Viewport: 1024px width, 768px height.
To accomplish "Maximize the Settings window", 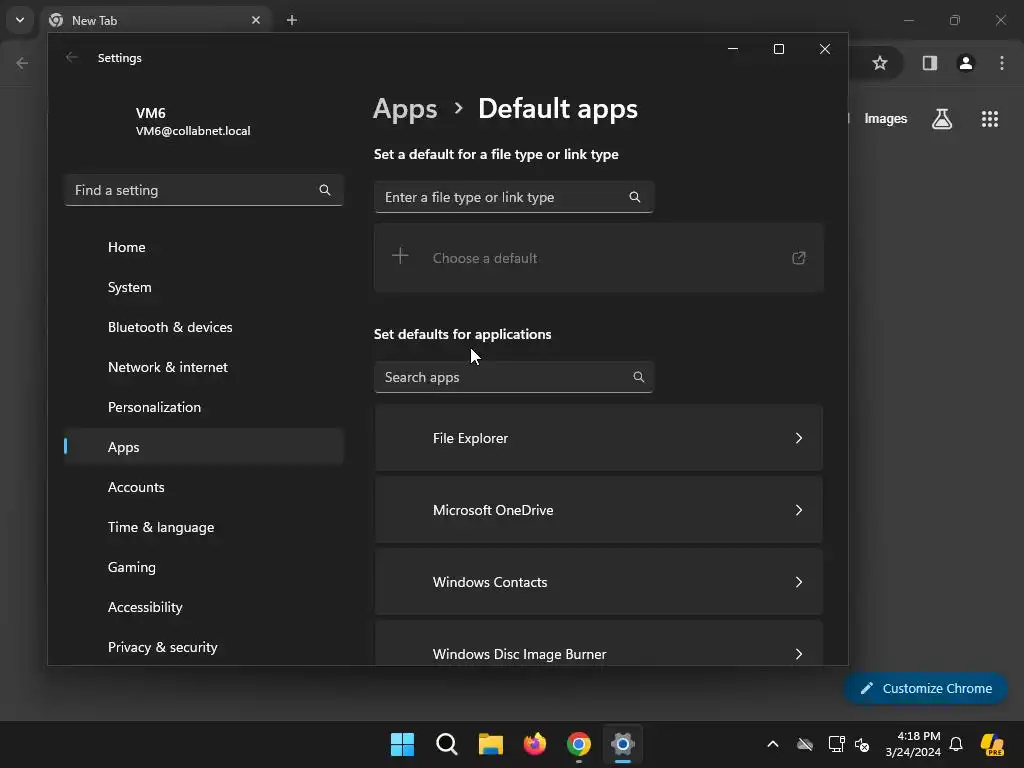I will 778,49.
